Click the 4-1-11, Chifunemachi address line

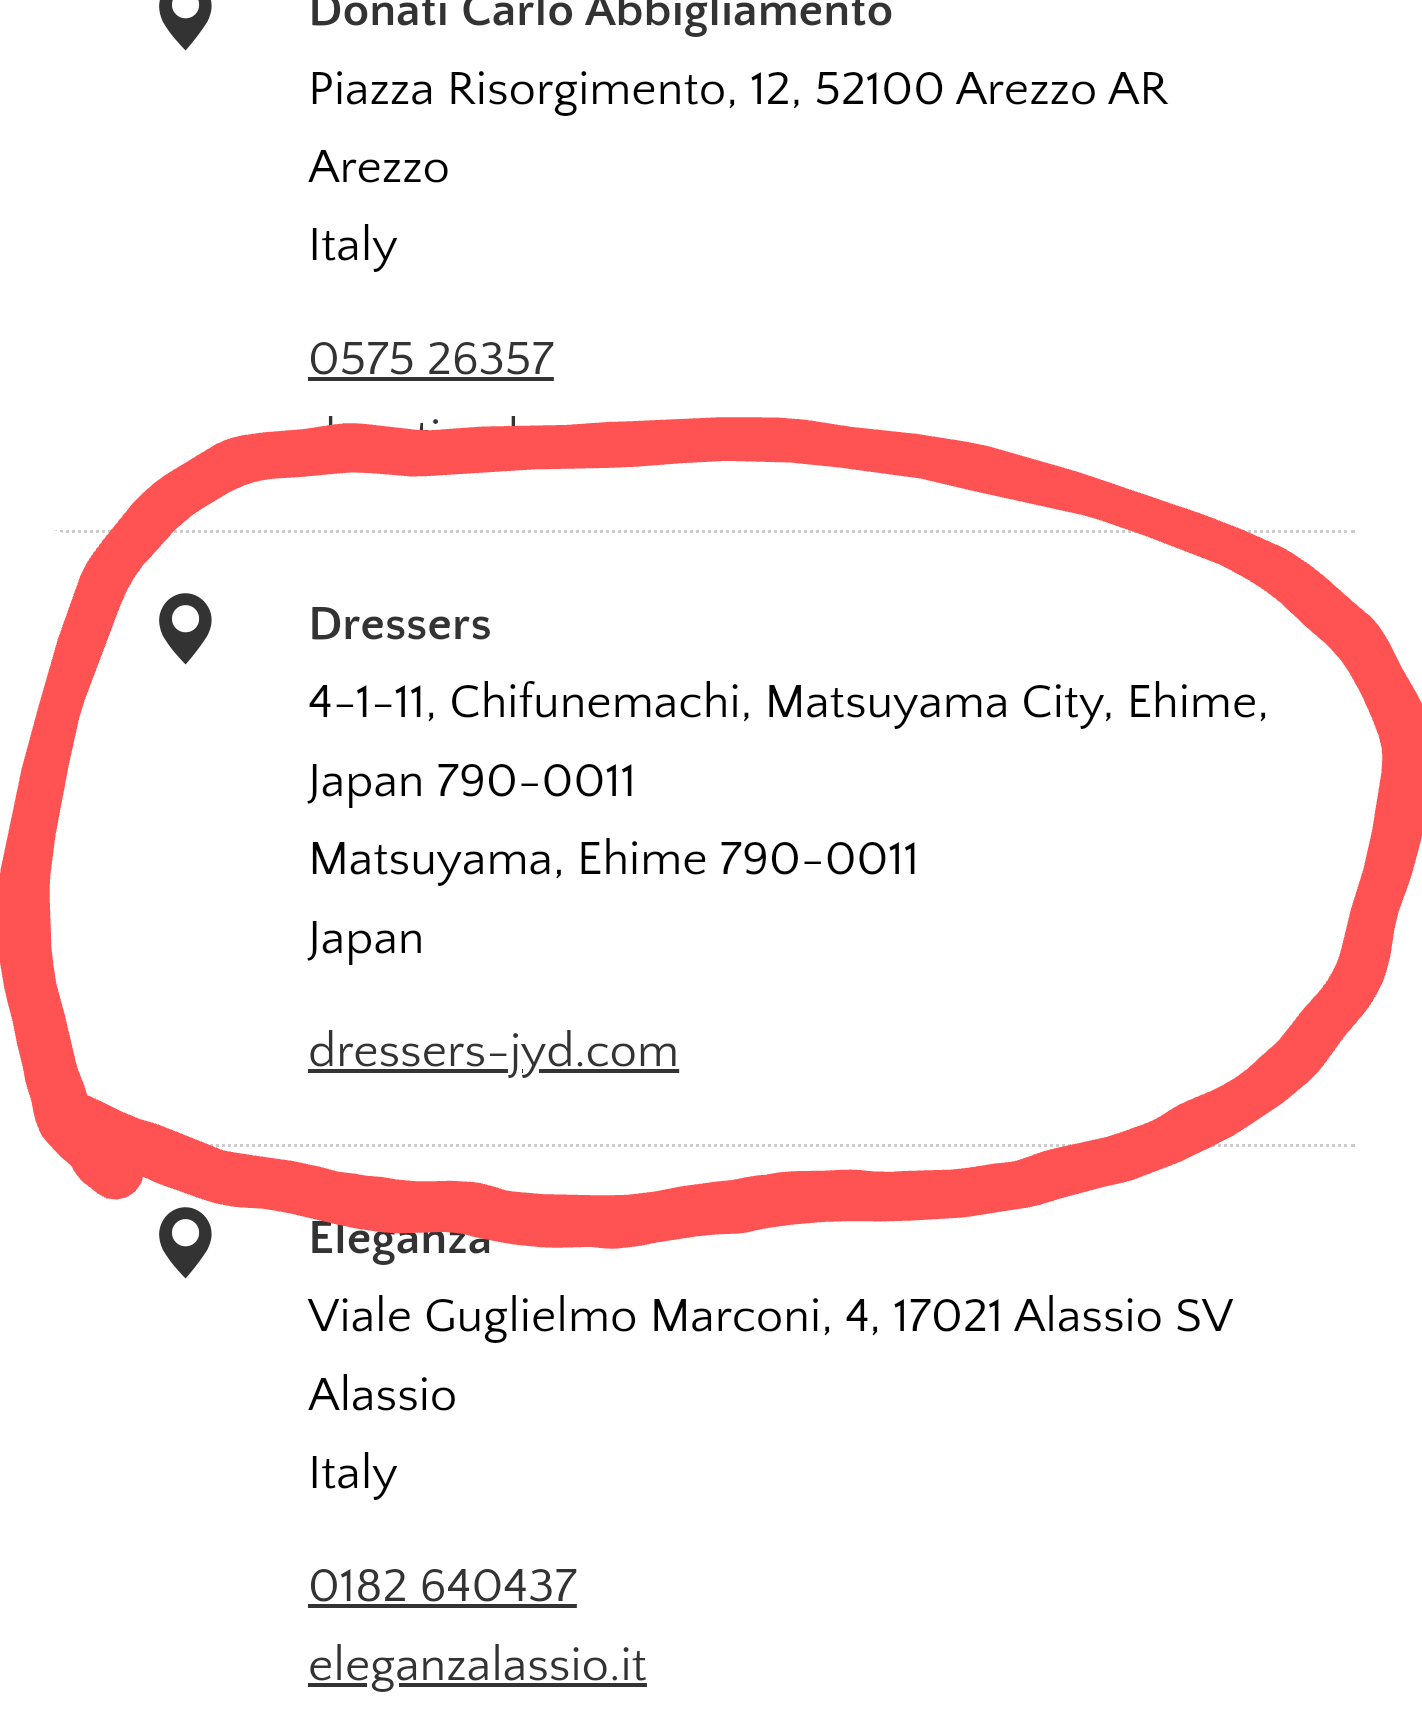788,703
